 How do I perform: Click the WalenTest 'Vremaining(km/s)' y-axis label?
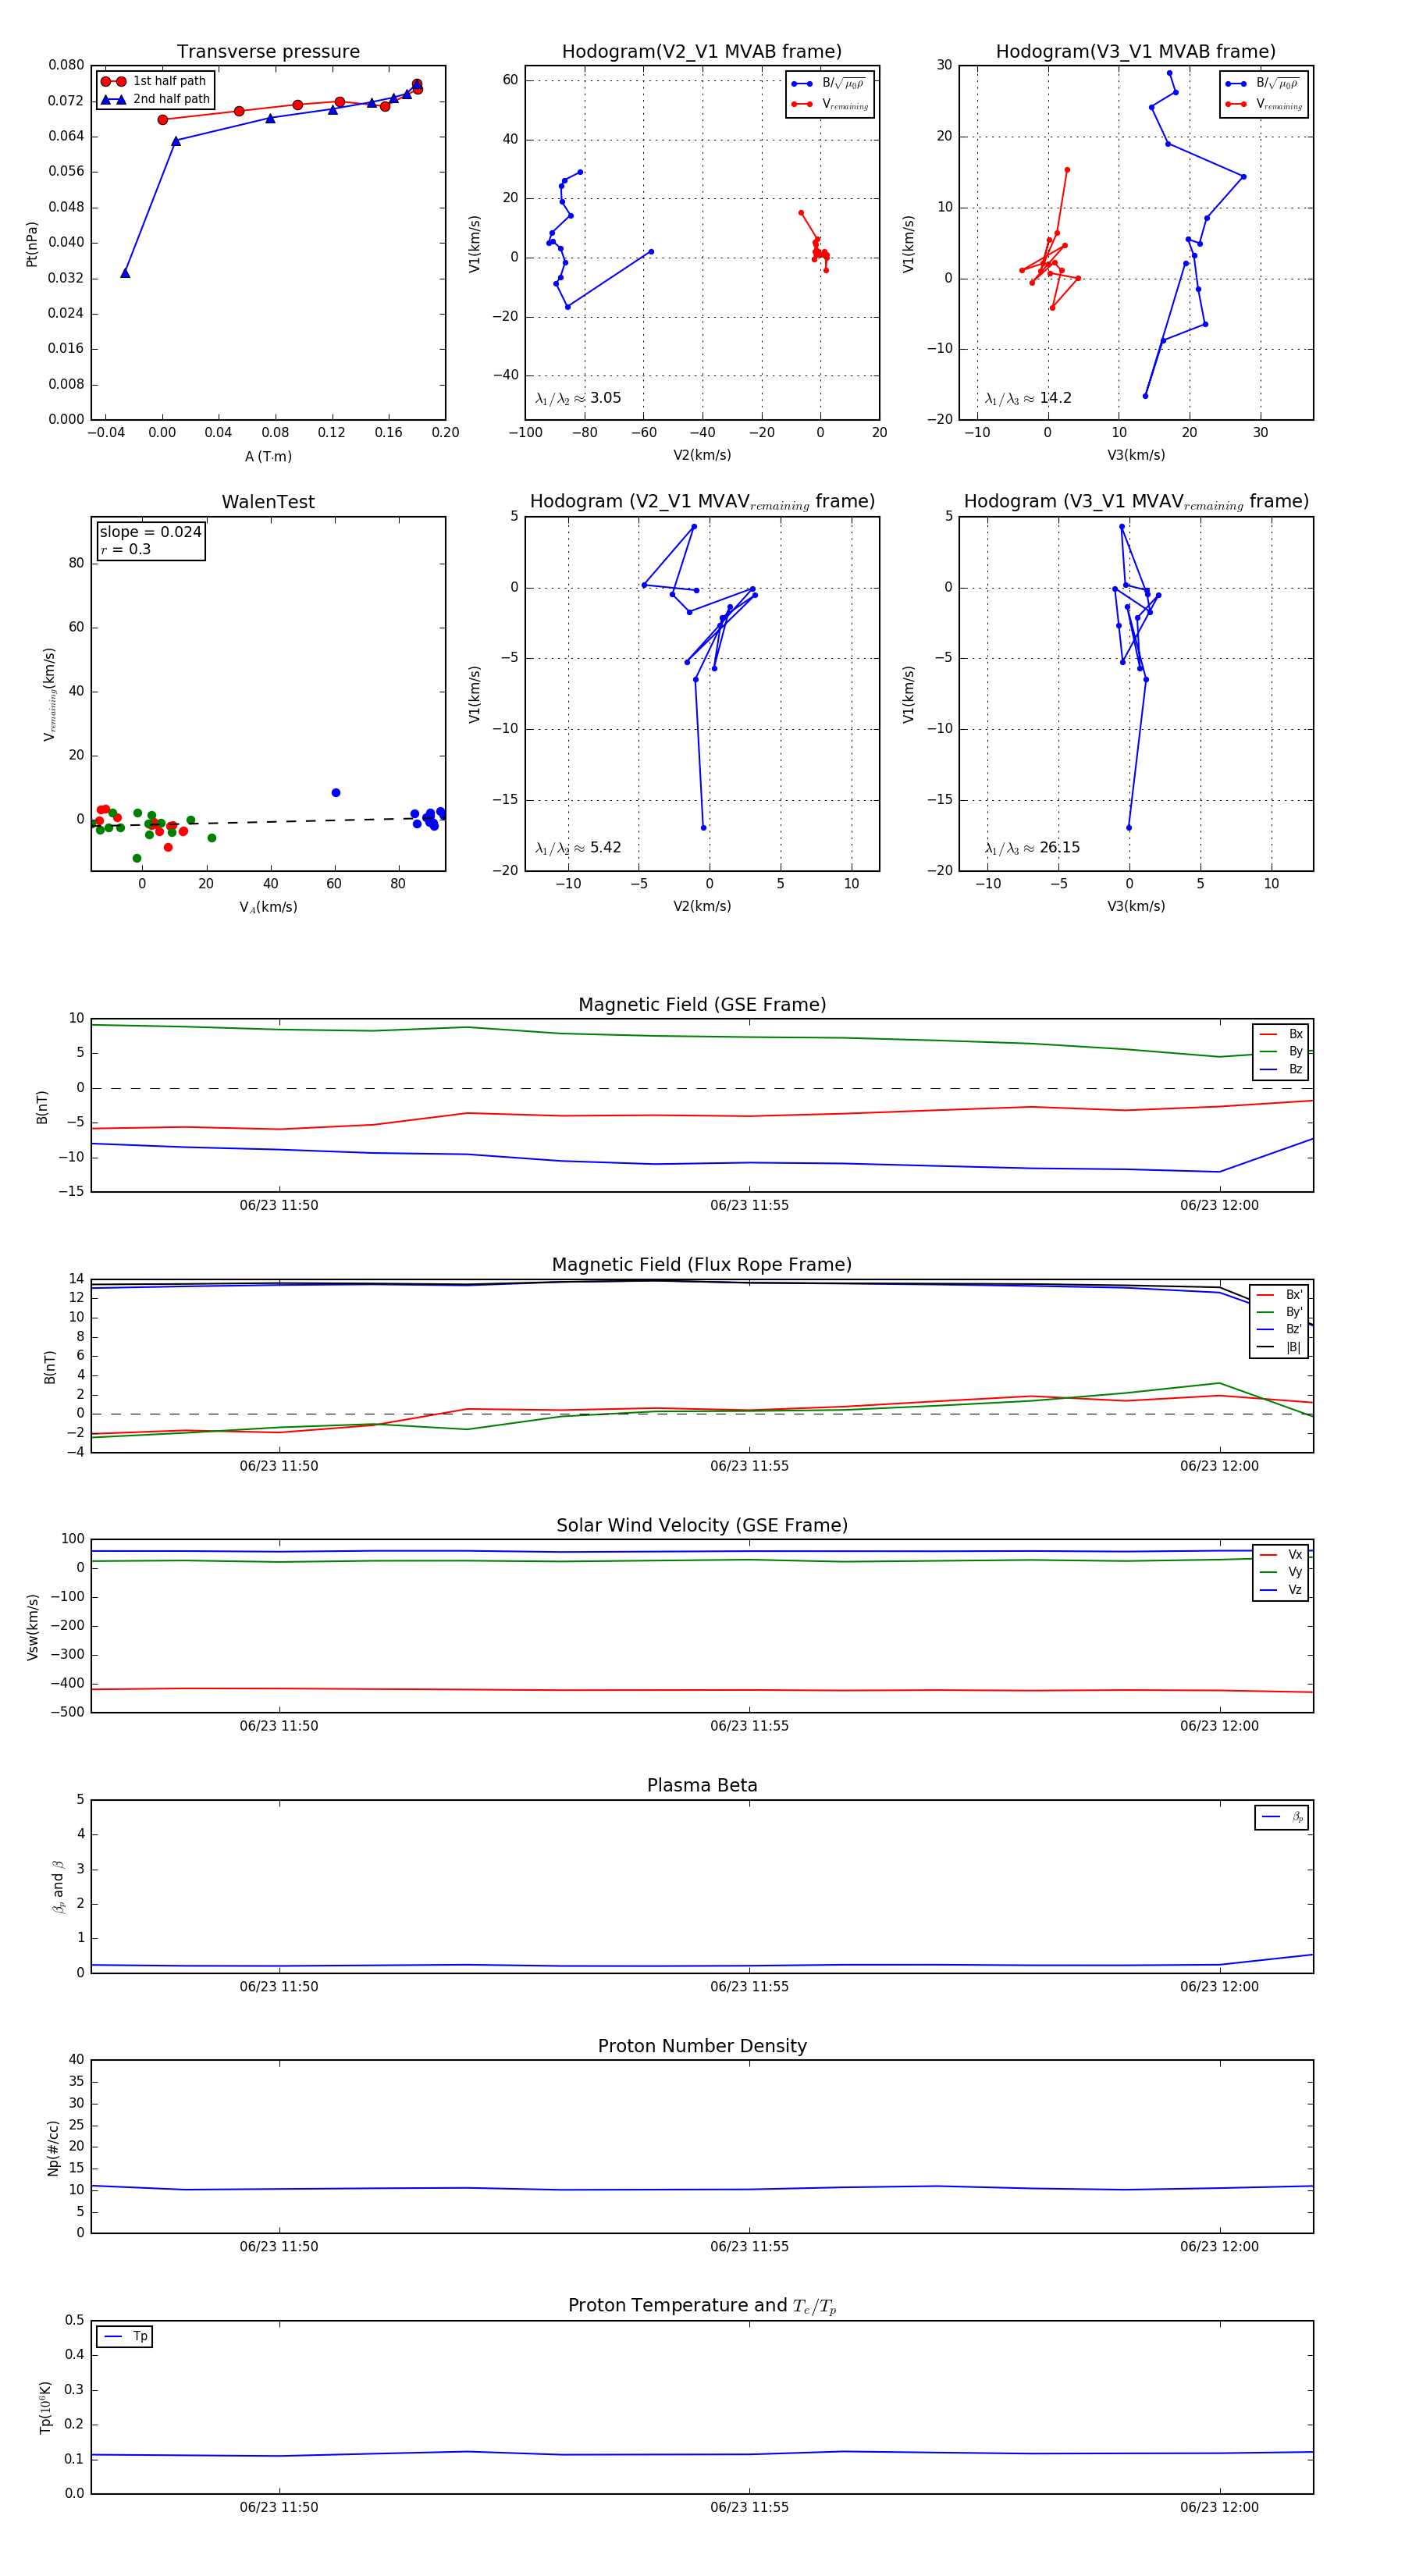pyautogui.click(x=49, y=694)
